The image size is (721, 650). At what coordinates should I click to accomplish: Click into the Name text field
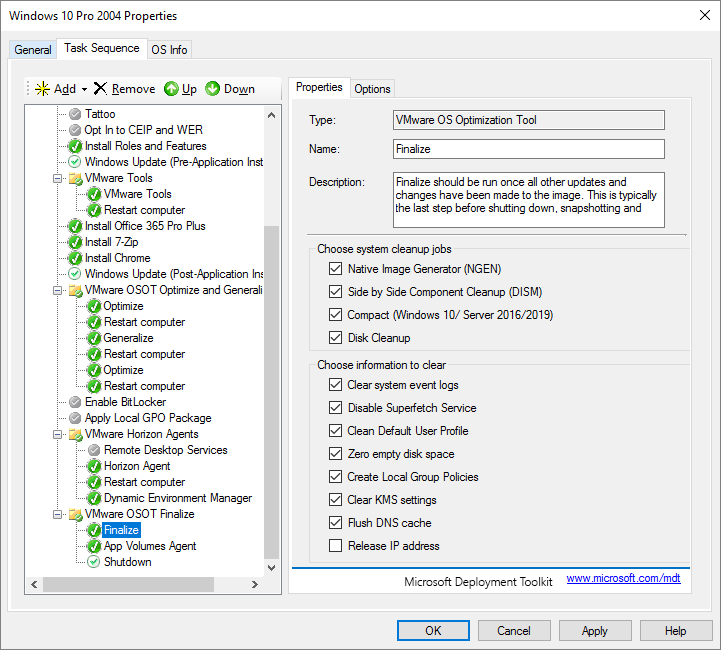pos(529,149)
